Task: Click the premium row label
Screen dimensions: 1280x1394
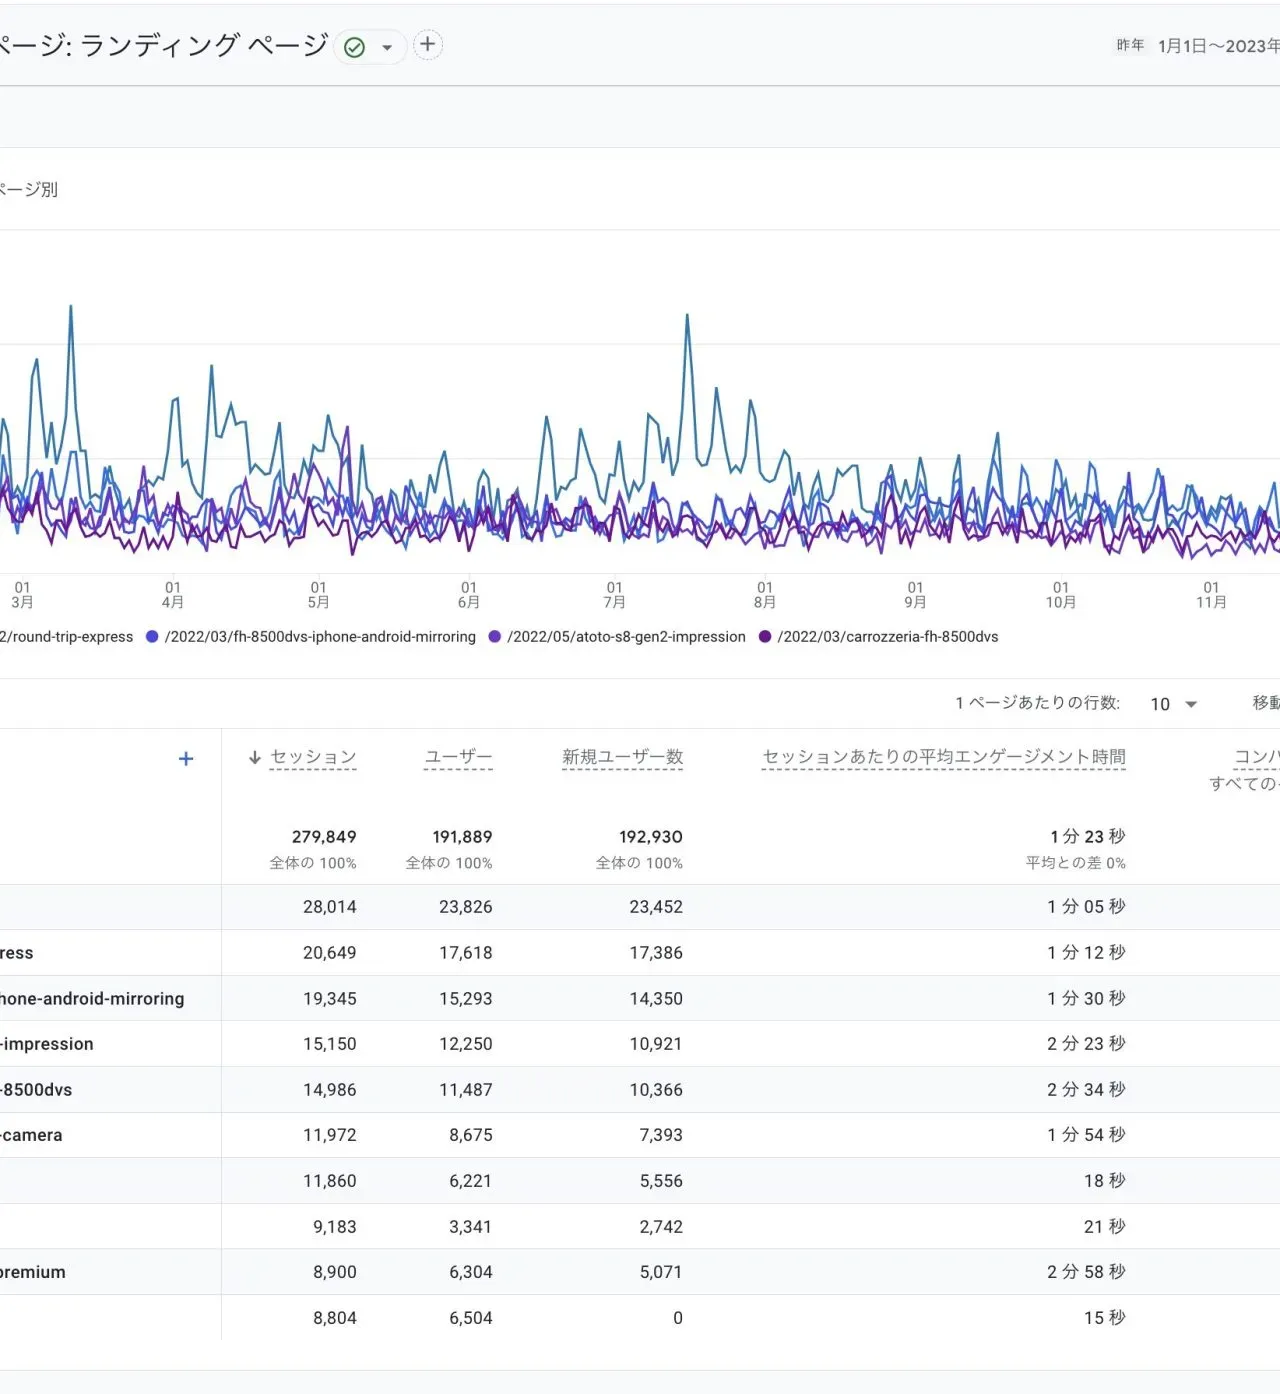Action: (x=33, y=1272)
